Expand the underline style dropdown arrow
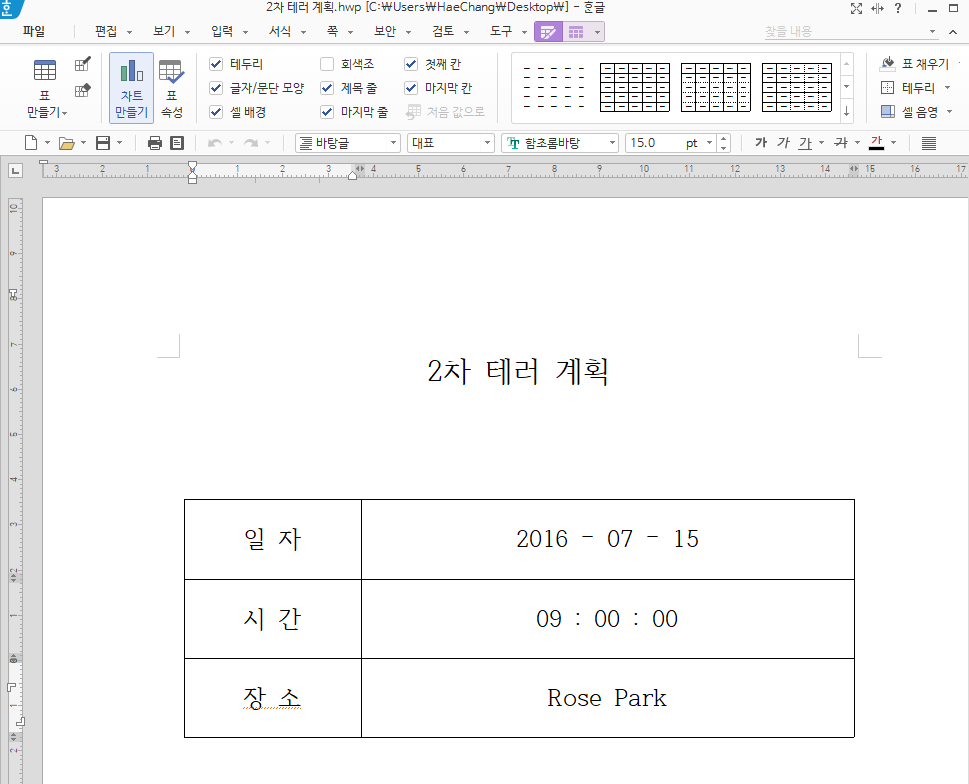This screenshot has height=784, width=969. pos(821,143)
